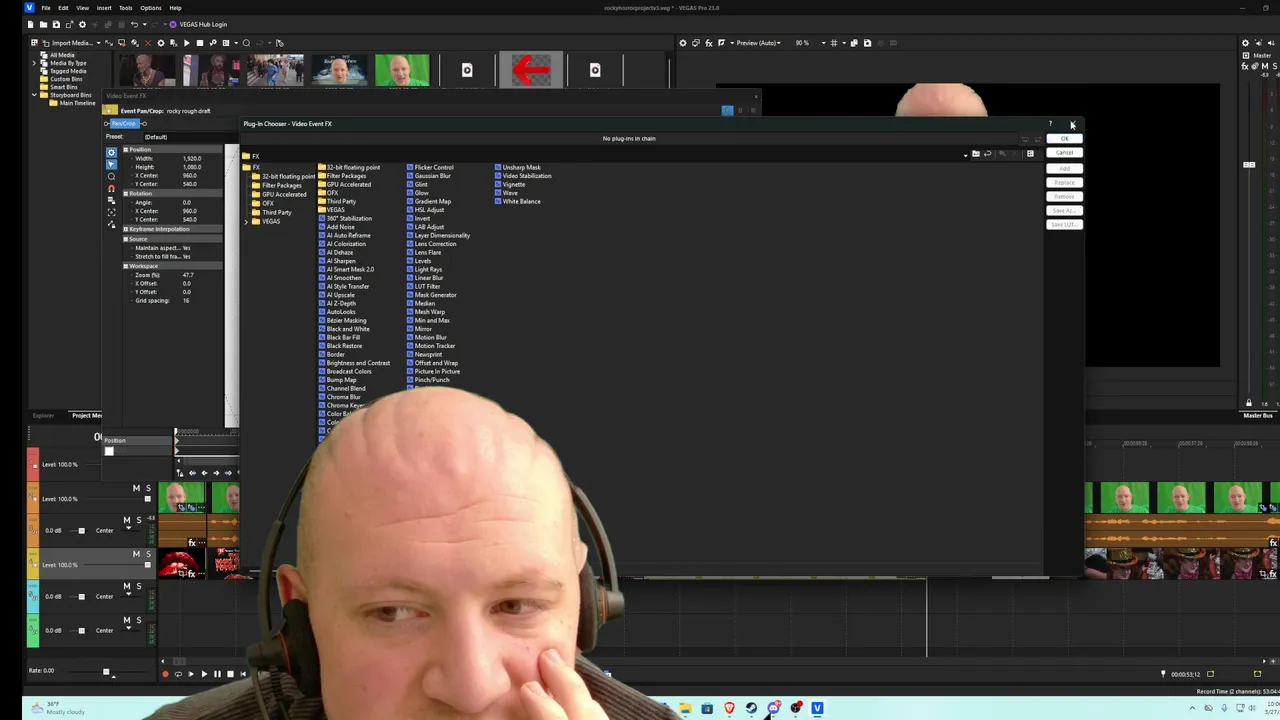Select the green screen media thumbnail
Viewport: 1280px width, 720px height.
(402, 70)
